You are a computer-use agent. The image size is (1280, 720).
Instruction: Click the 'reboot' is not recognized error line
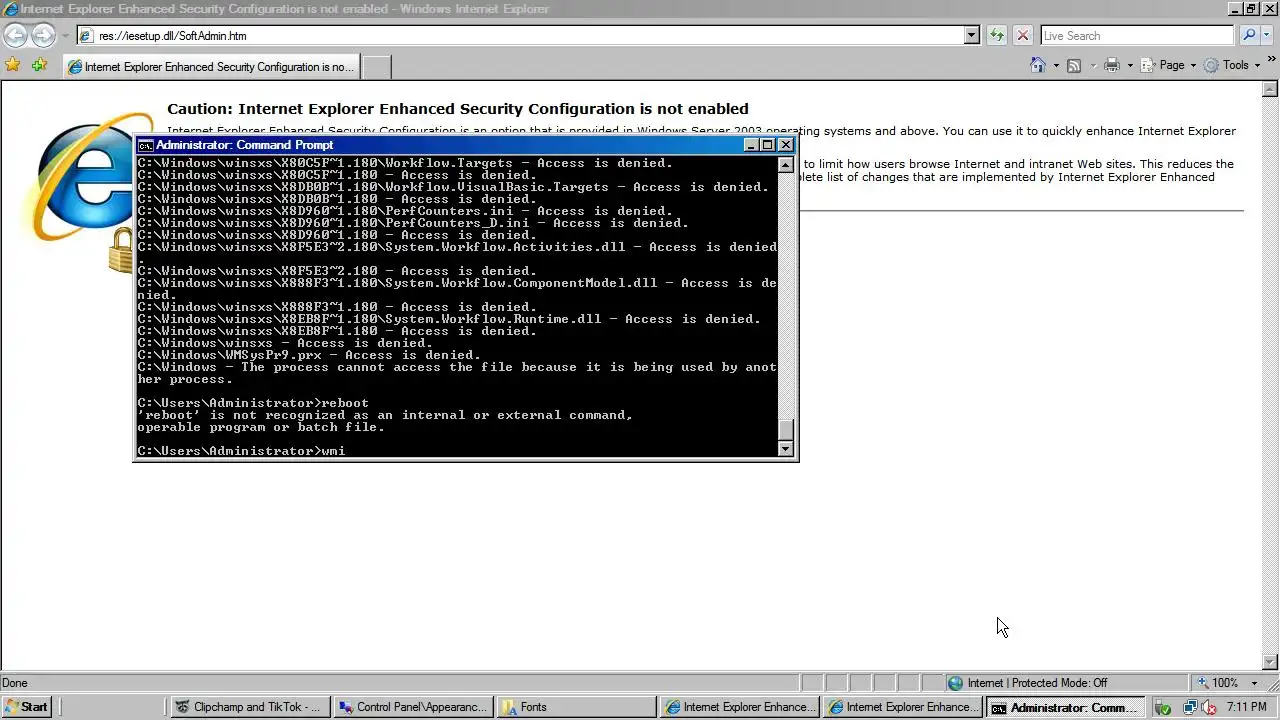(x=385, y=415)
